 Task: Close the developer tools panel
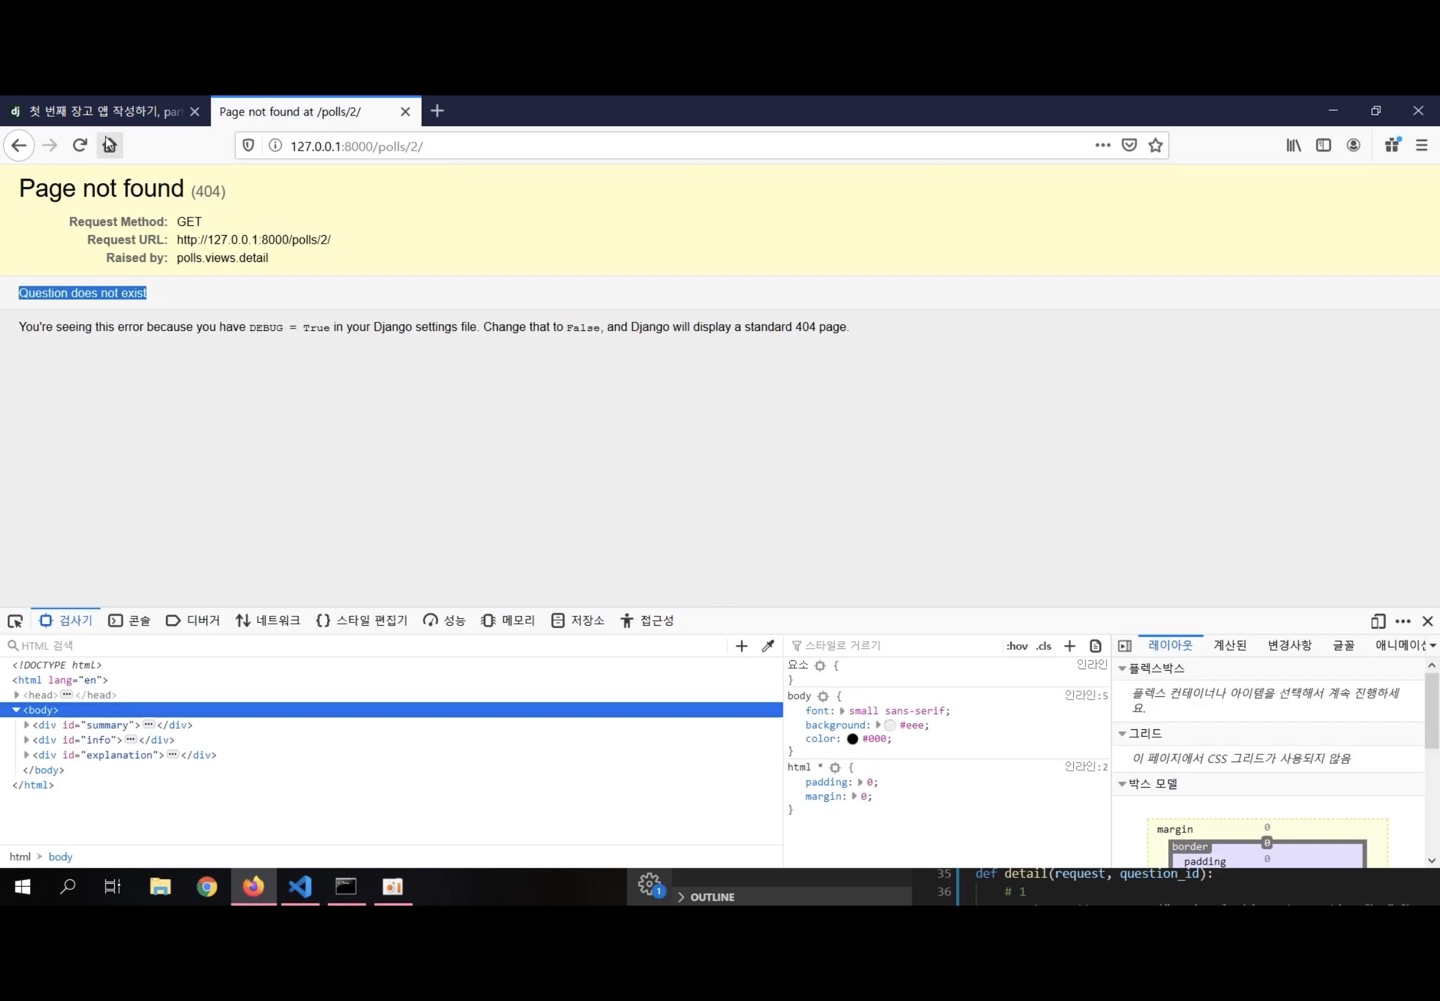[1428, 621]
